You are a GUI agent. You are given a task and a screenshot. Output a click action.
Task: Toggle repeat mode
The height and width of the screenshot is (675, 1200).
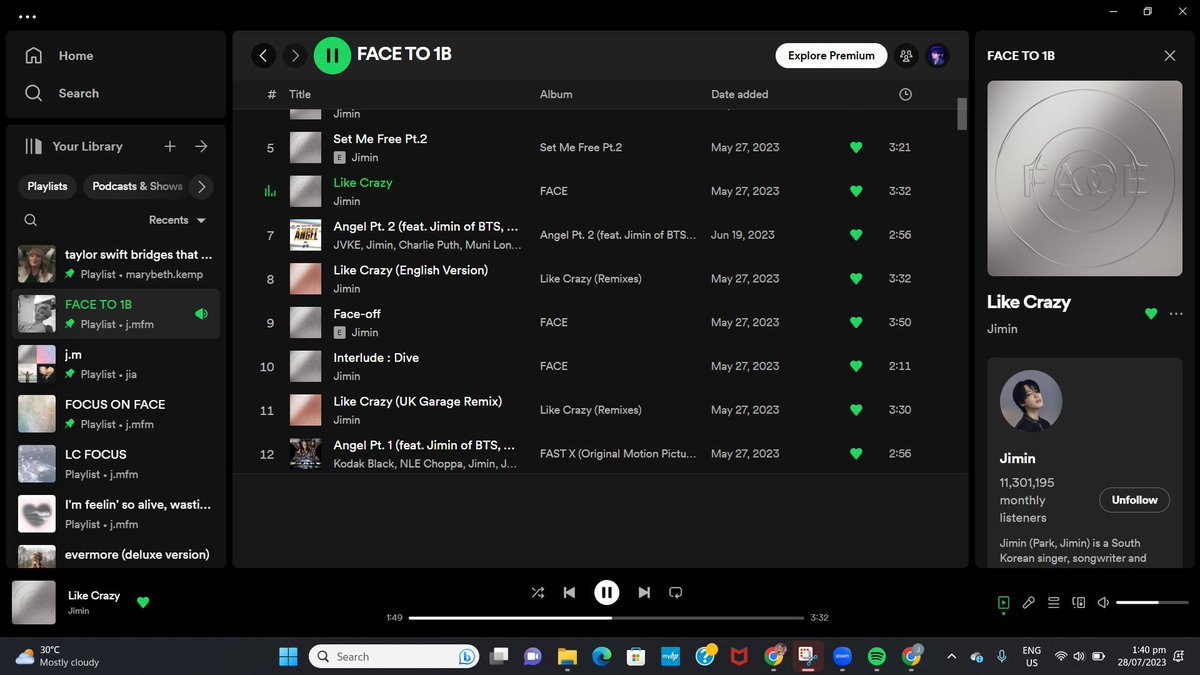(675, 592)
